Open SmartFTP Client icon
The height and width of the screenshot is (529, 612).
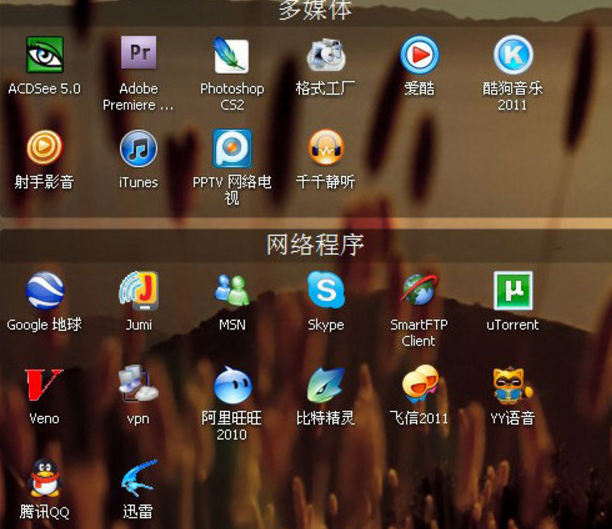[x=420, y=290]
